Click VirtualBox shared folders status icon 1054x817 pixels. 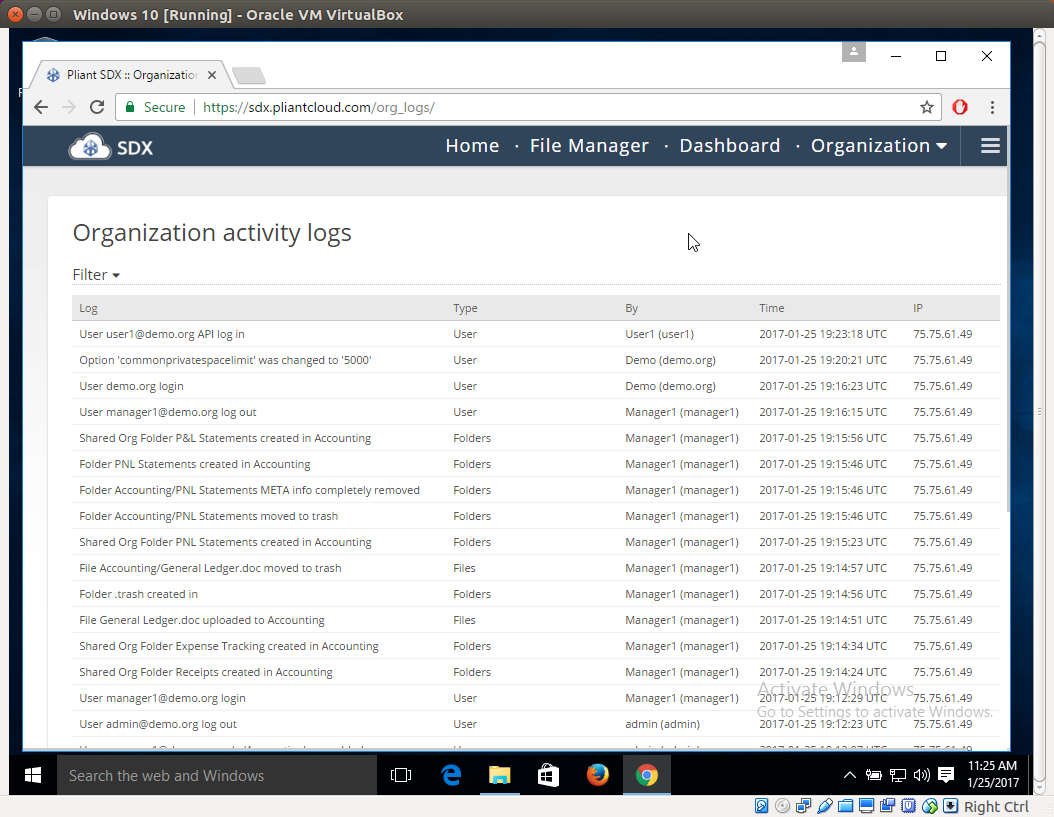(846, 806)
